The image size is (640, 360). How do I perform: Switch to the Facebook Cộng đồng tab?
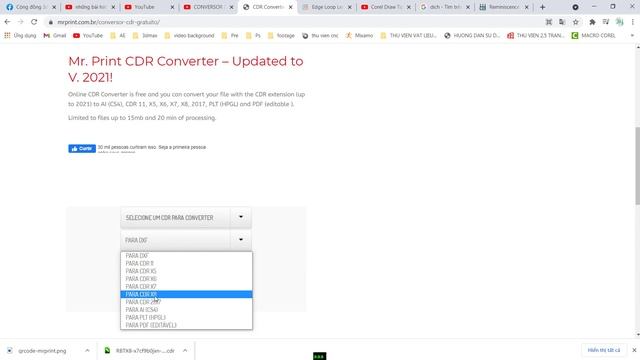31,7
